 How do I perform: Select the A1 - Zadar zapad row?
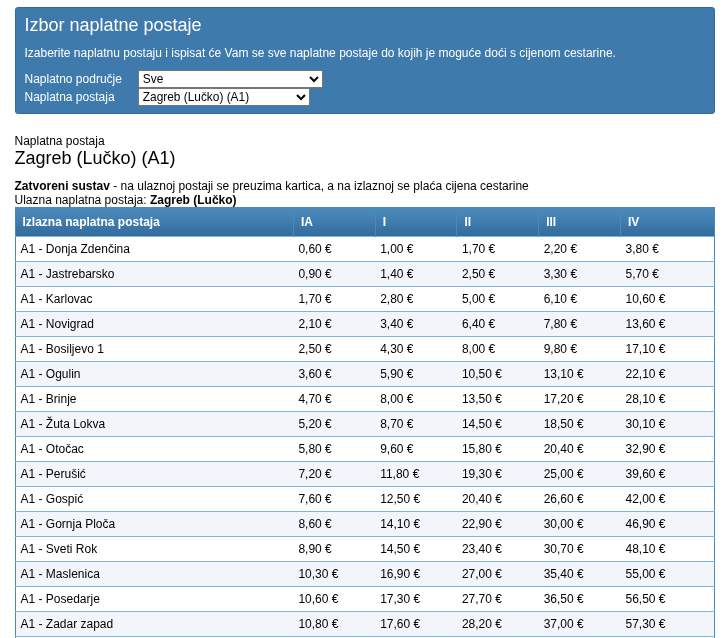pyautogui.click(x=66, y=624)
